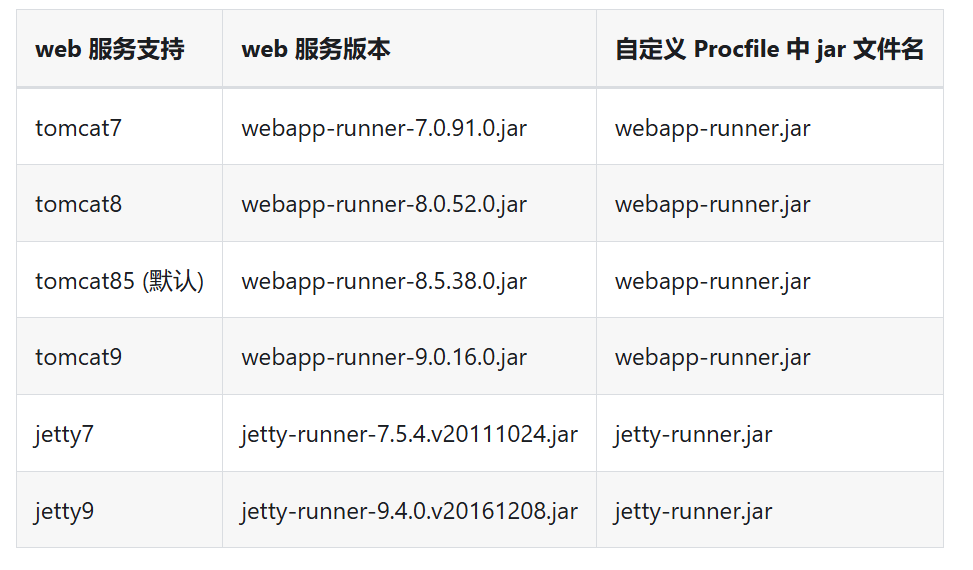The width and height of the screenshot is (973, 570).
Task: Click the jetty9 cell
Action: [119, 510]
